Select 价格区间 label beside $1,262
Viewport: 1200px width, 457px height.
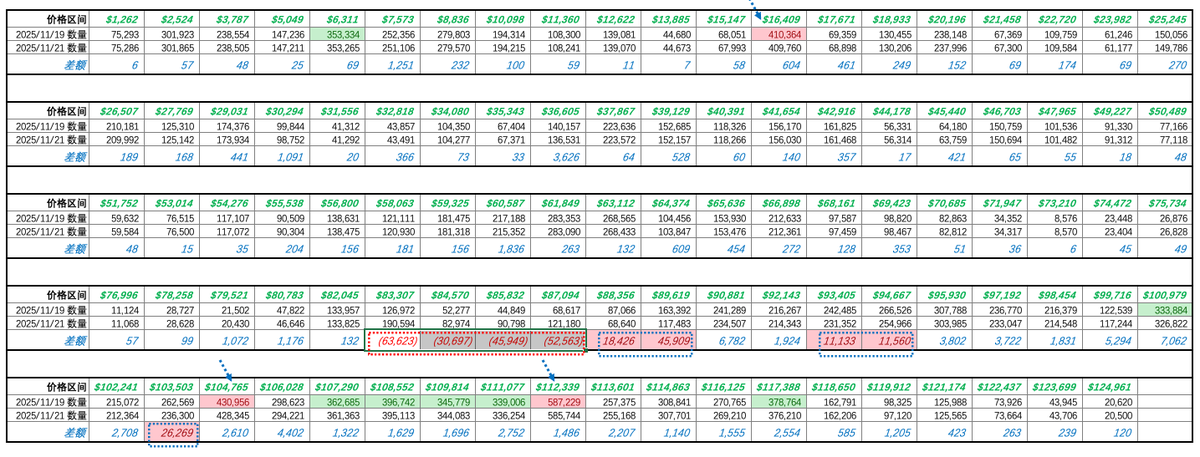click(67, 19)
